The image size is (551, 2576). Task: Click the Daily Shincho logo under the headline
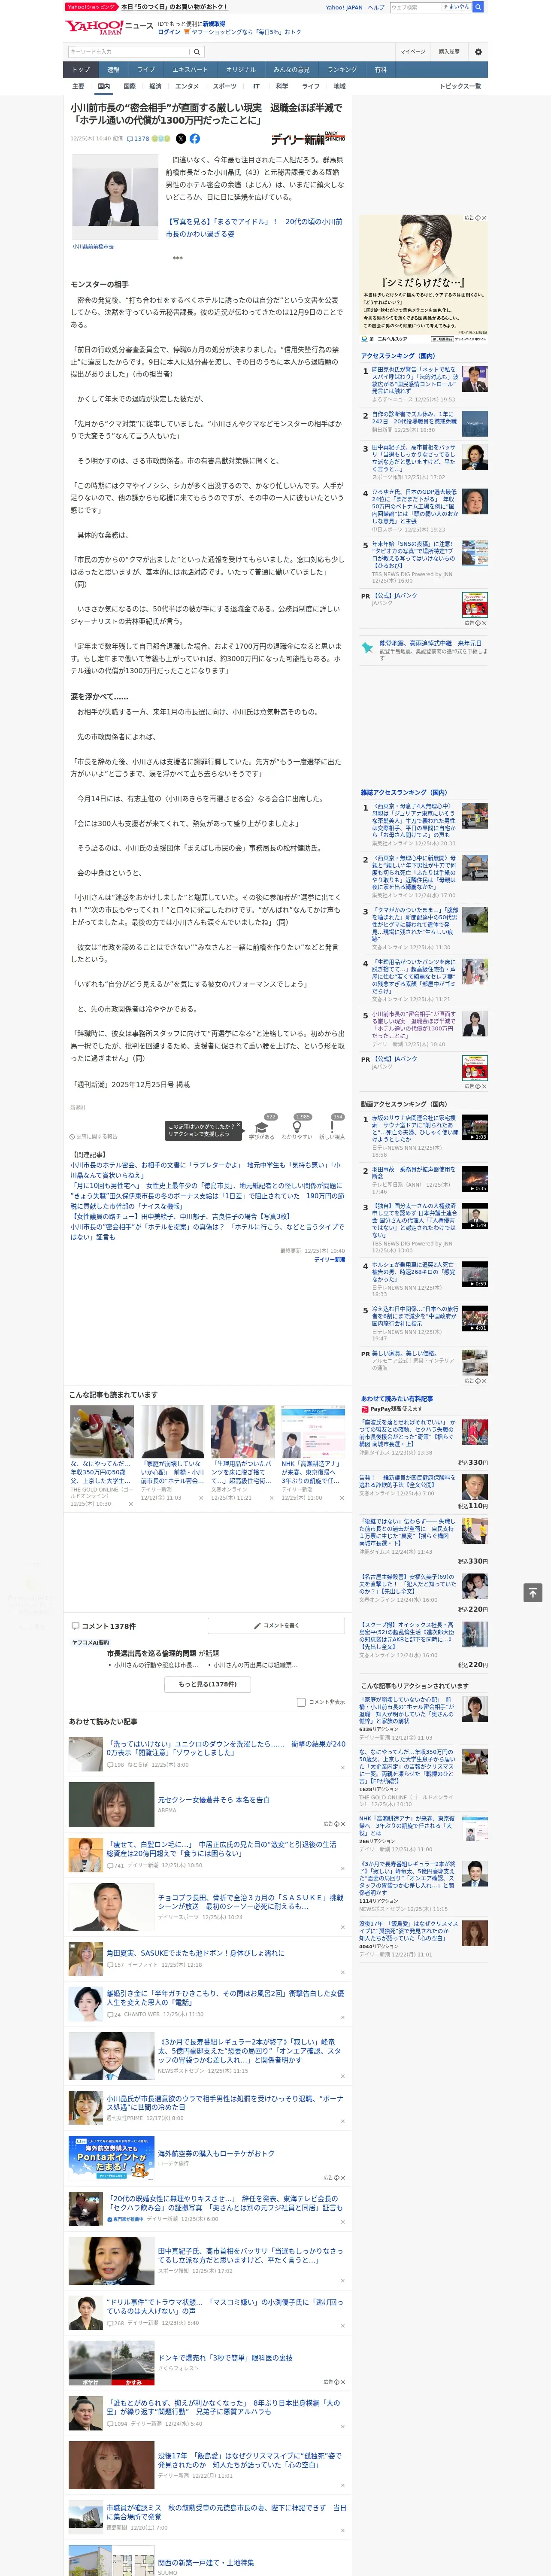(x=308, y=138)
